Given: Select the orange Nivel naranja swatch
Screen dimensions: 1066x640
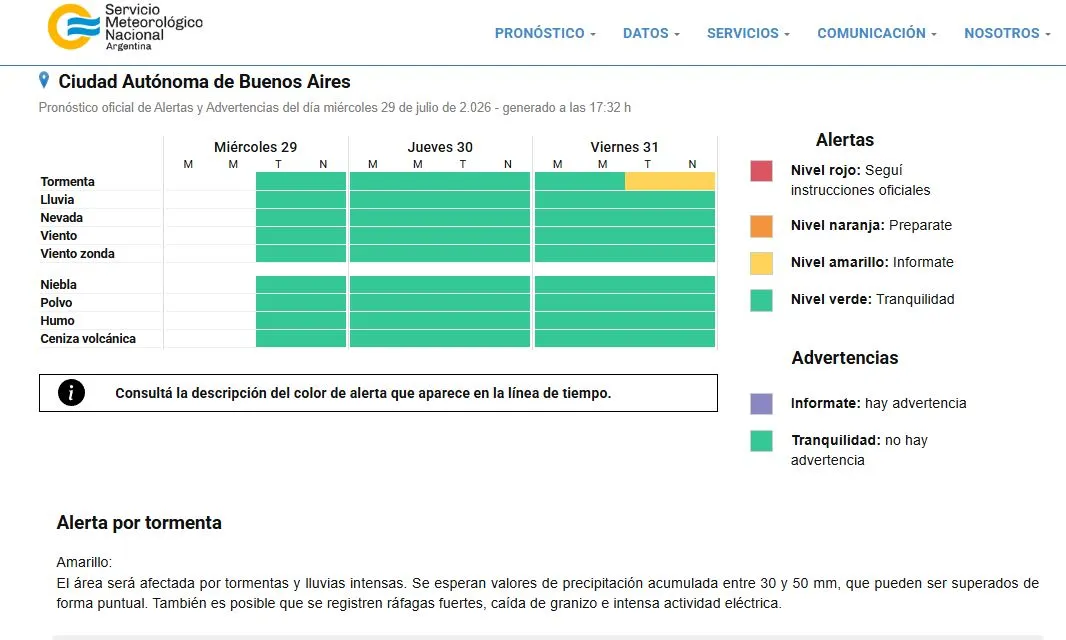Looking at the screenshot, I should coord(761,226).
